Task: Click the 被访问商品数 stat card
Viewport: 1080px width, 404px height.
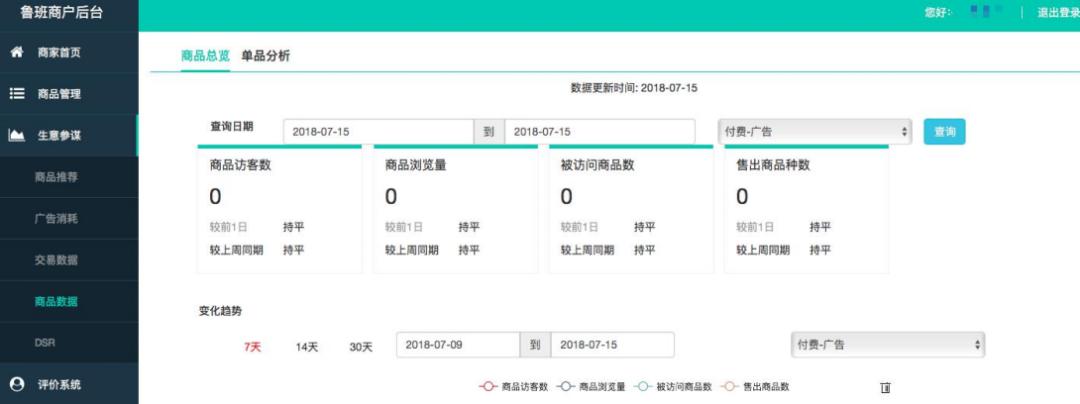Action: tap(631, 209)
